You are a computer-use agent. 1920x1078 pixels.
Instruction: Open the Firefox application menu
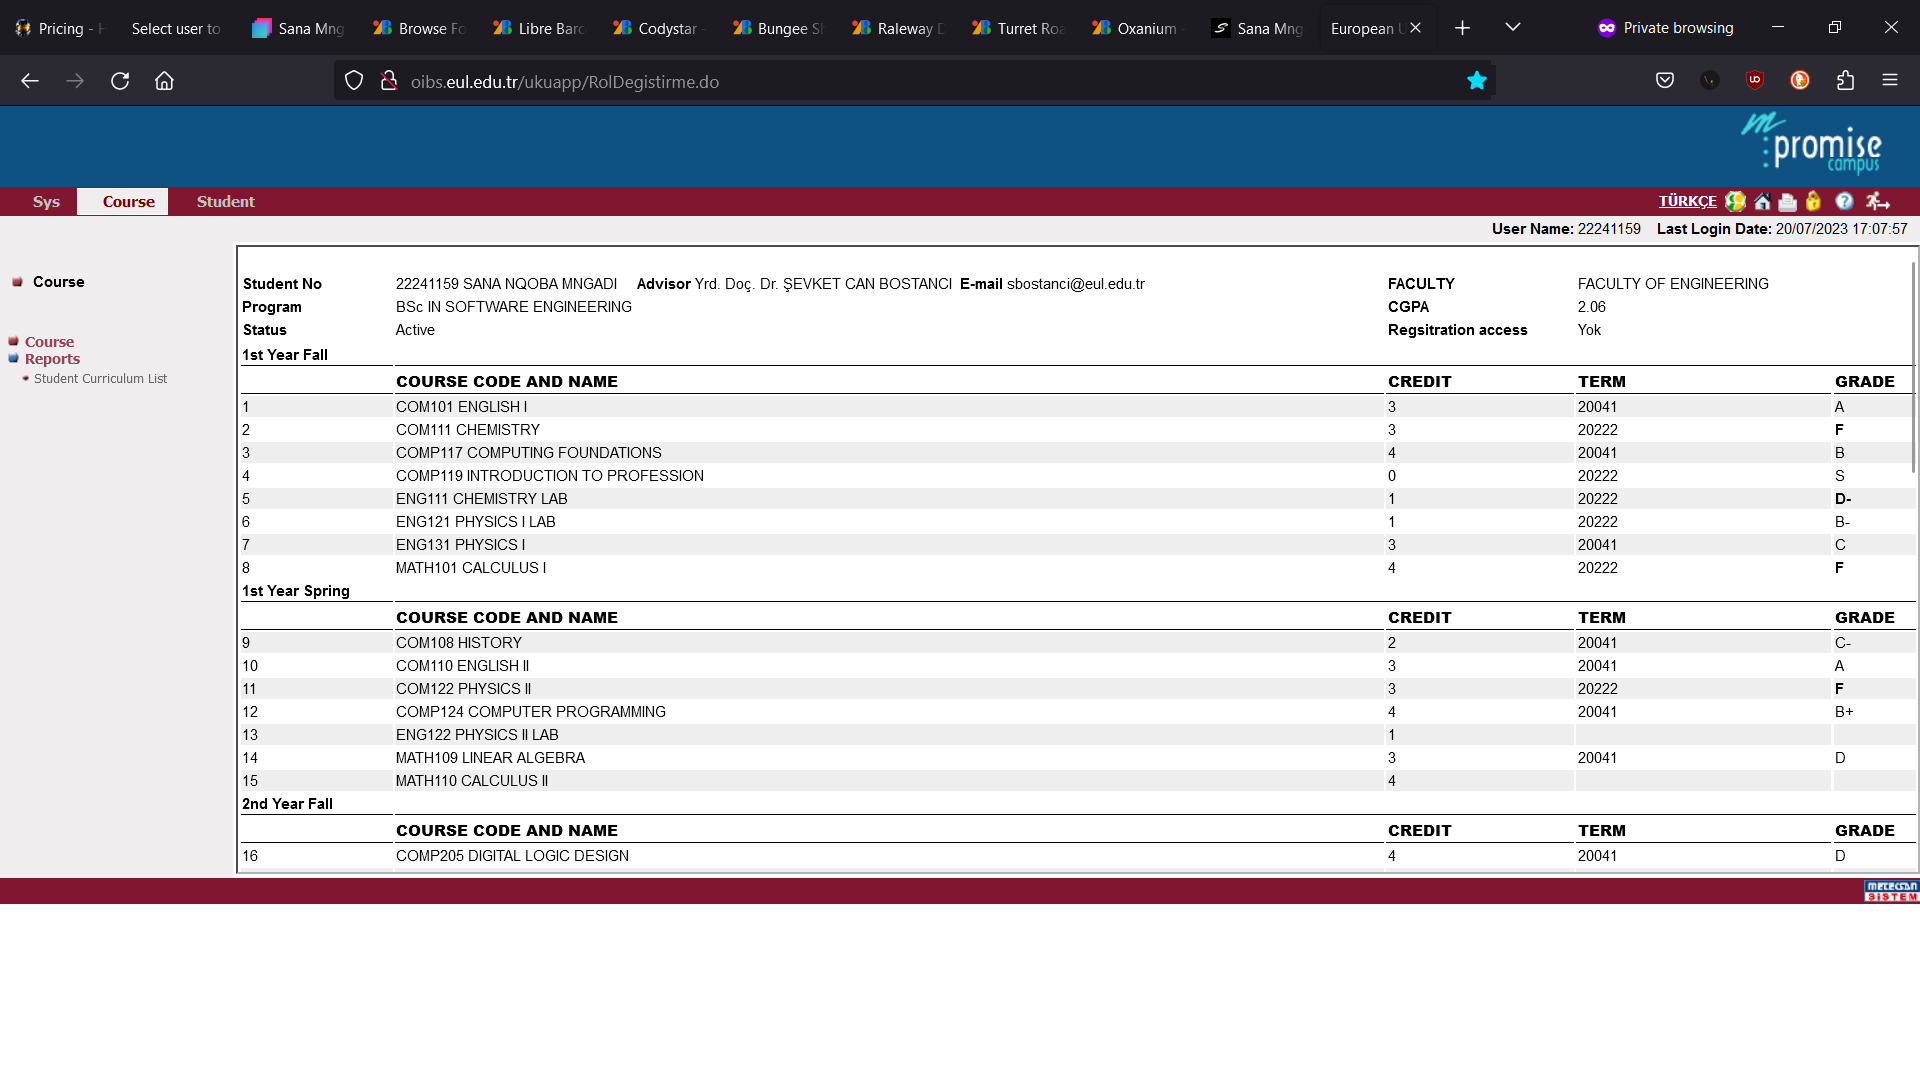(x=1890, y=81)
